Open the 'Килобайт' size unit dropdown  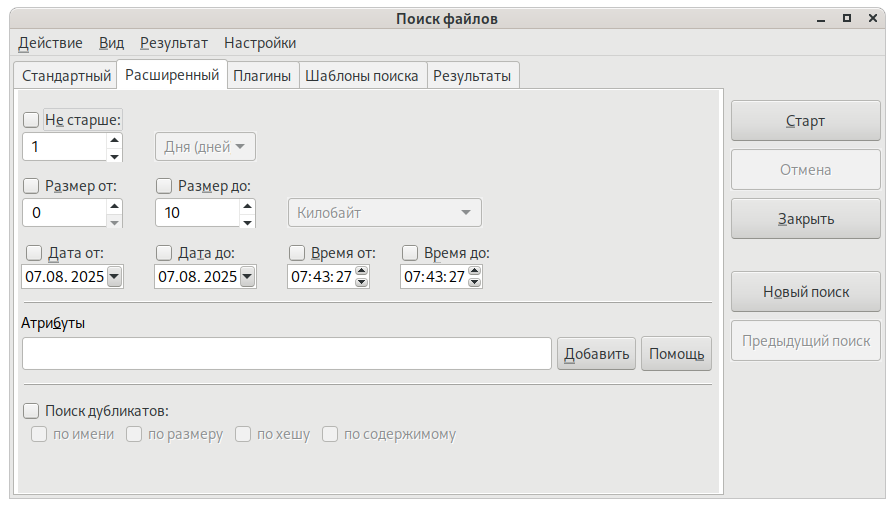coord(384,213)
